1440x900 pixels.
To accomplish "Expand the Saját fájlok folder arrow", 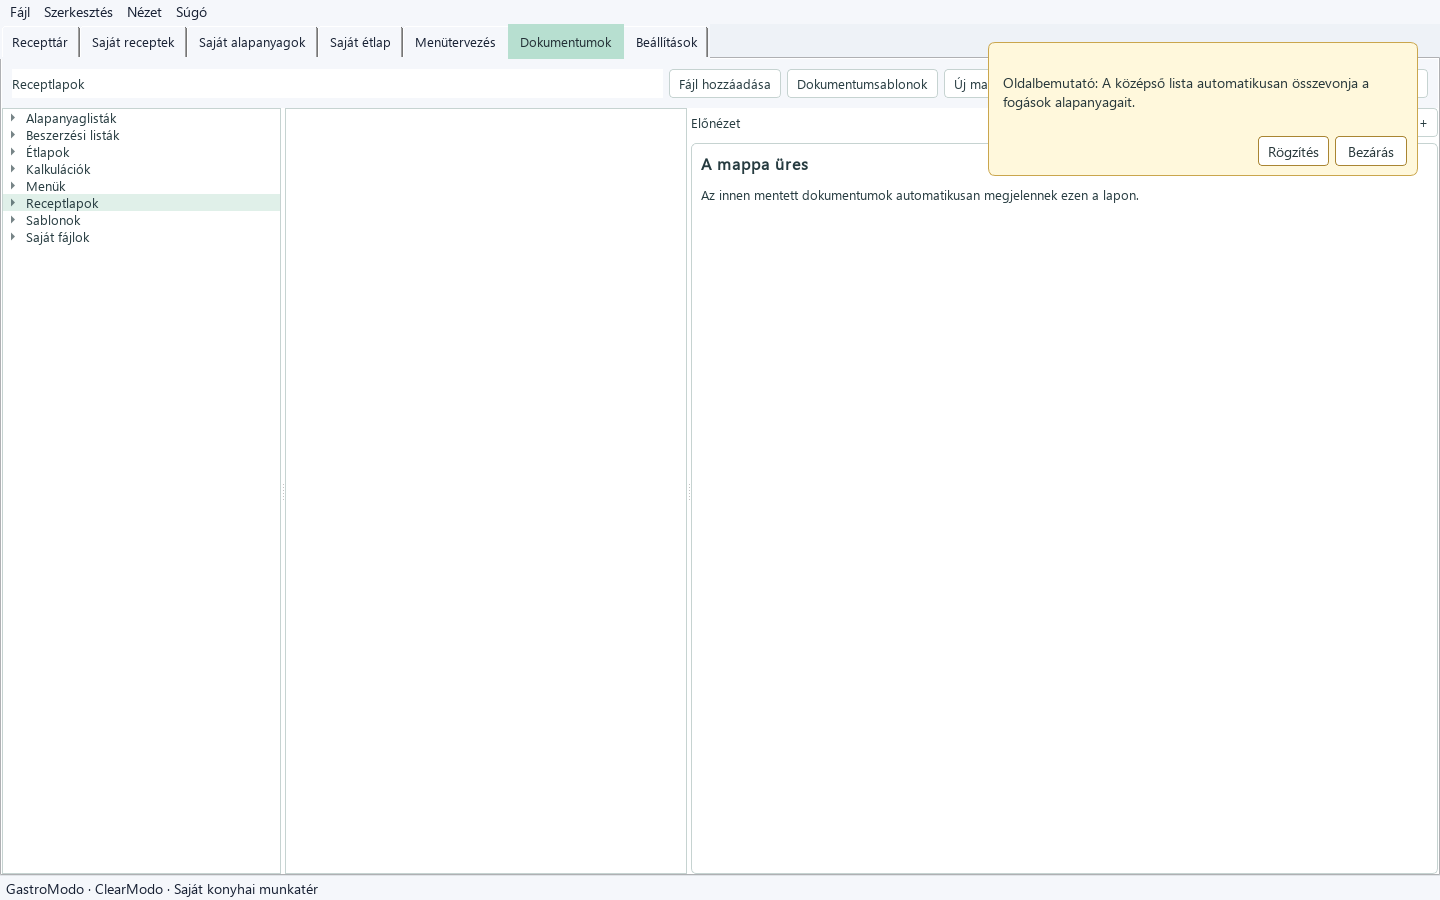I will coord(13,237).
